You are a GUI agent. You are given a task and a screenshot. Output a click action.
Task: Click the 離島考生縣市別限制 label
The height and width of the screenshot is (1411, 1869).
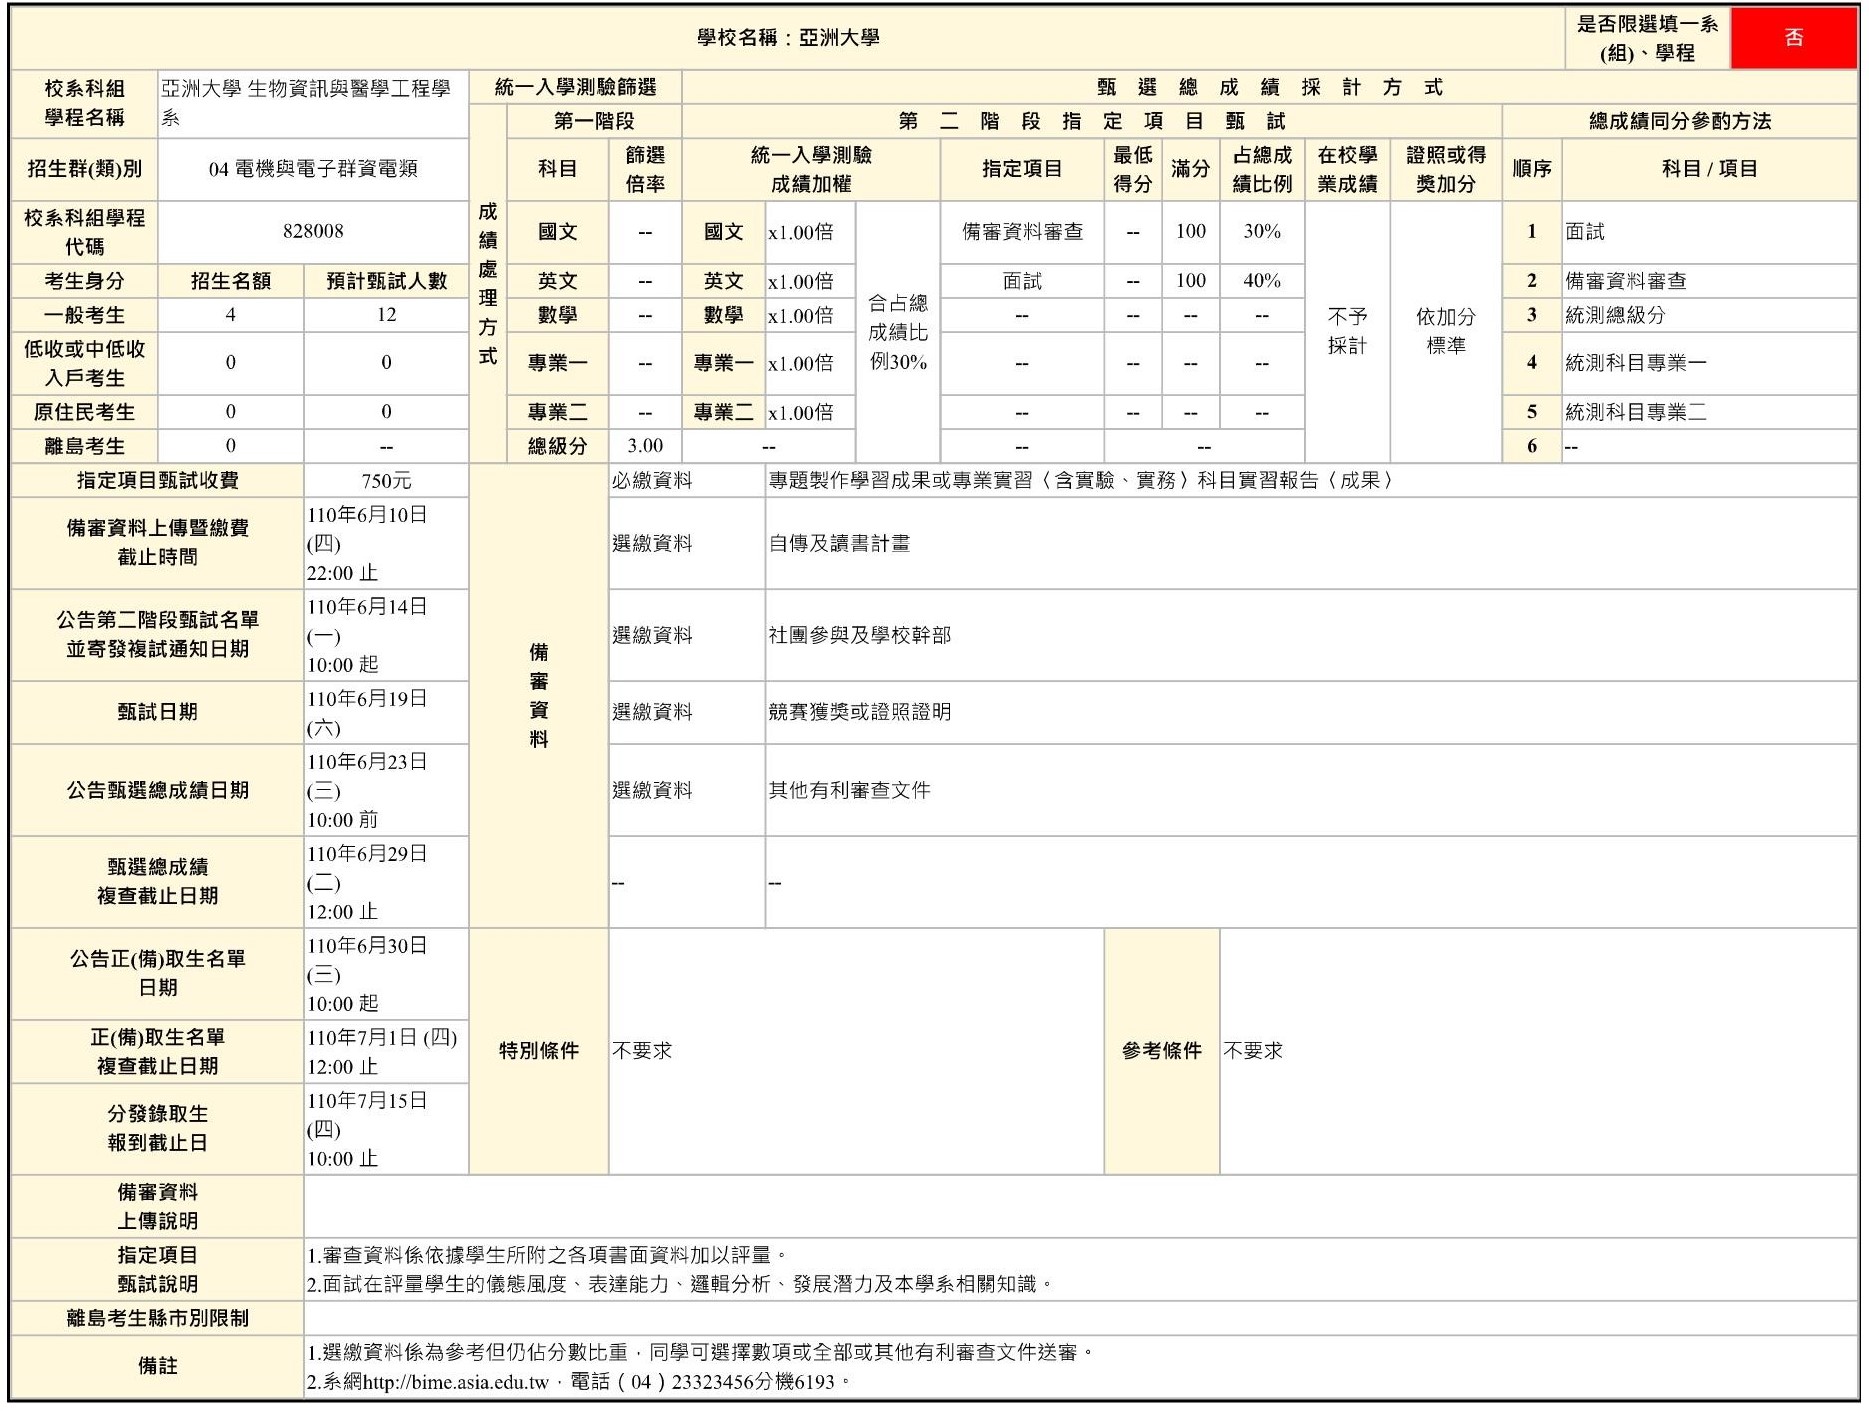click(x=158, y=1319)
